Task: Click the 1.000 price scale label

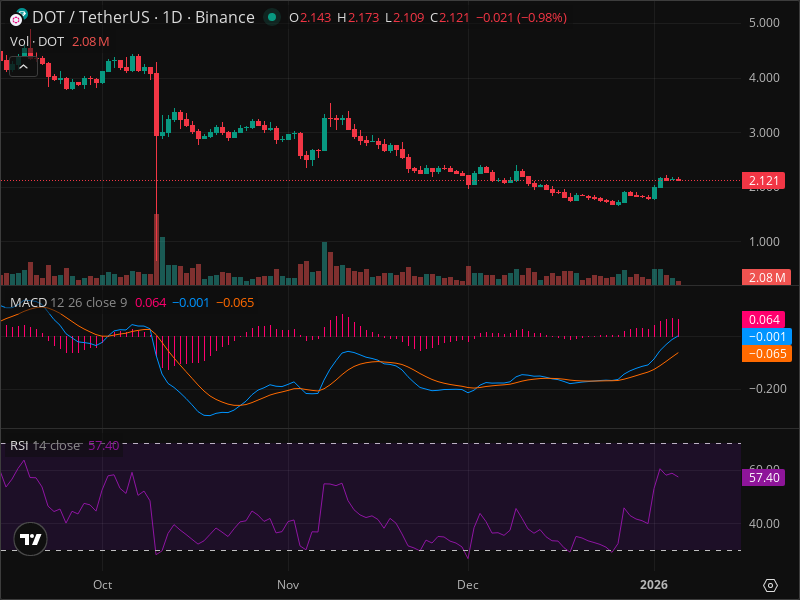Action: pos(764,241)
